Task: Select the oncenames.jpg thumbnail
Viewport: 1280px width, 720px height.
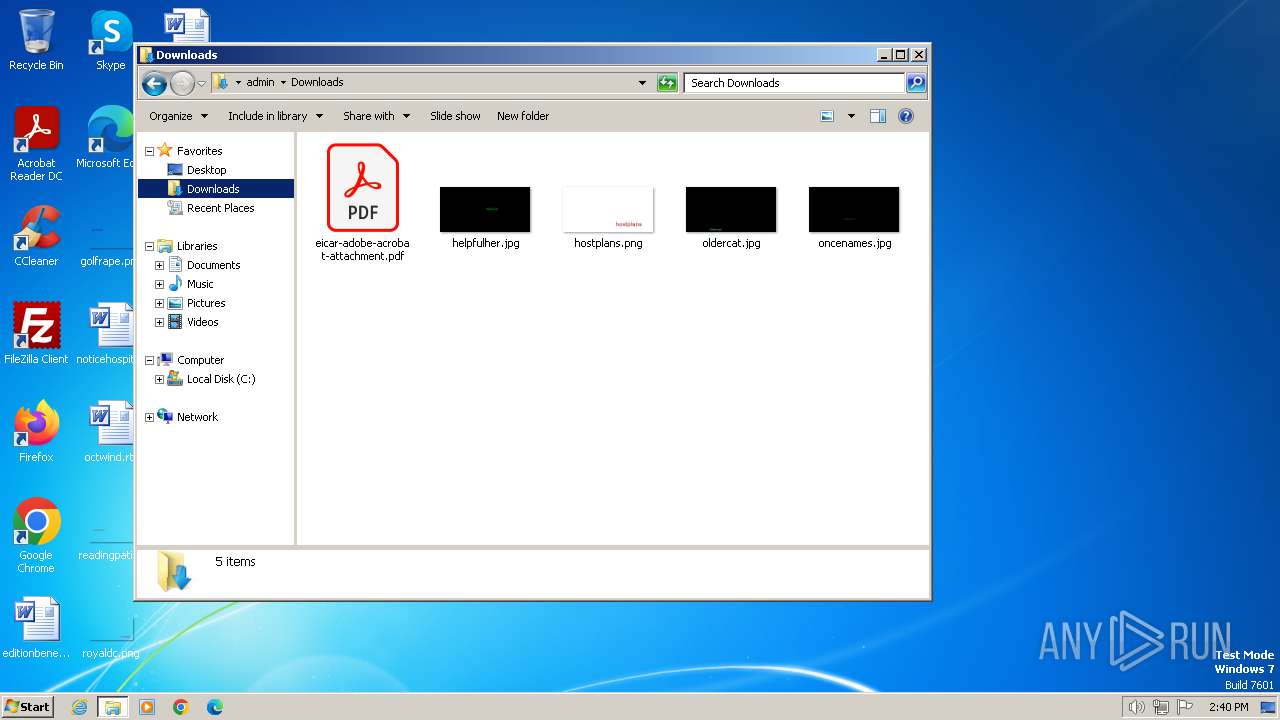Action: (854, 209)
